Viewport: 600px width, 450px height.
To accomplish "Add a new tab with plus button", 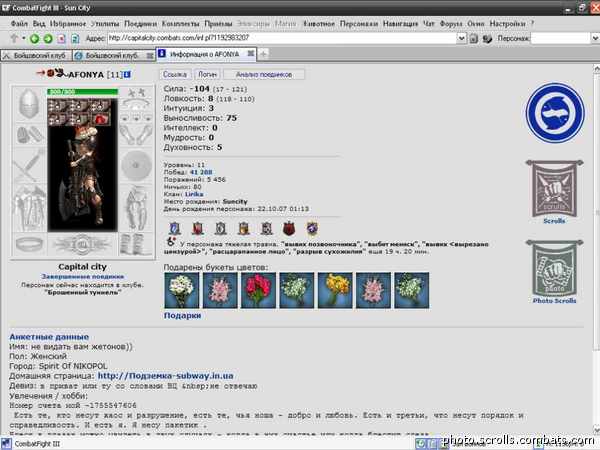I will tap(263, 54).
